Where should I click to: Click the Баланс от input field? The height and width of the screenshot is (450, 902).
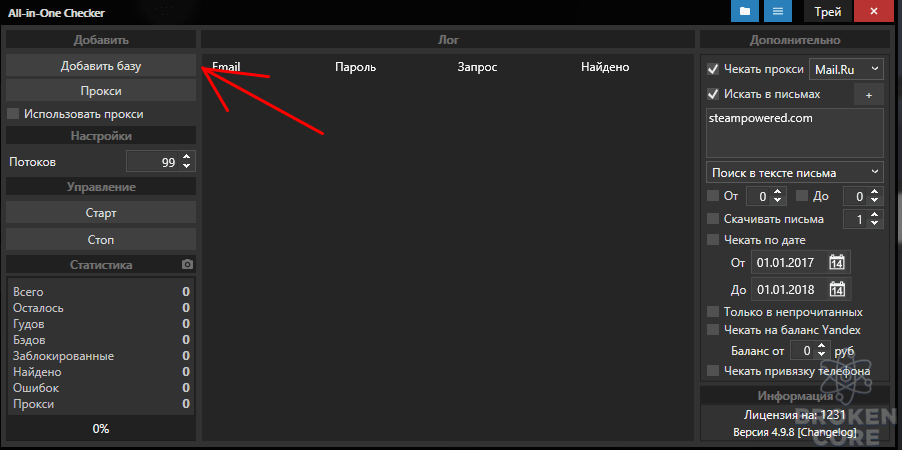coord(802,350)
